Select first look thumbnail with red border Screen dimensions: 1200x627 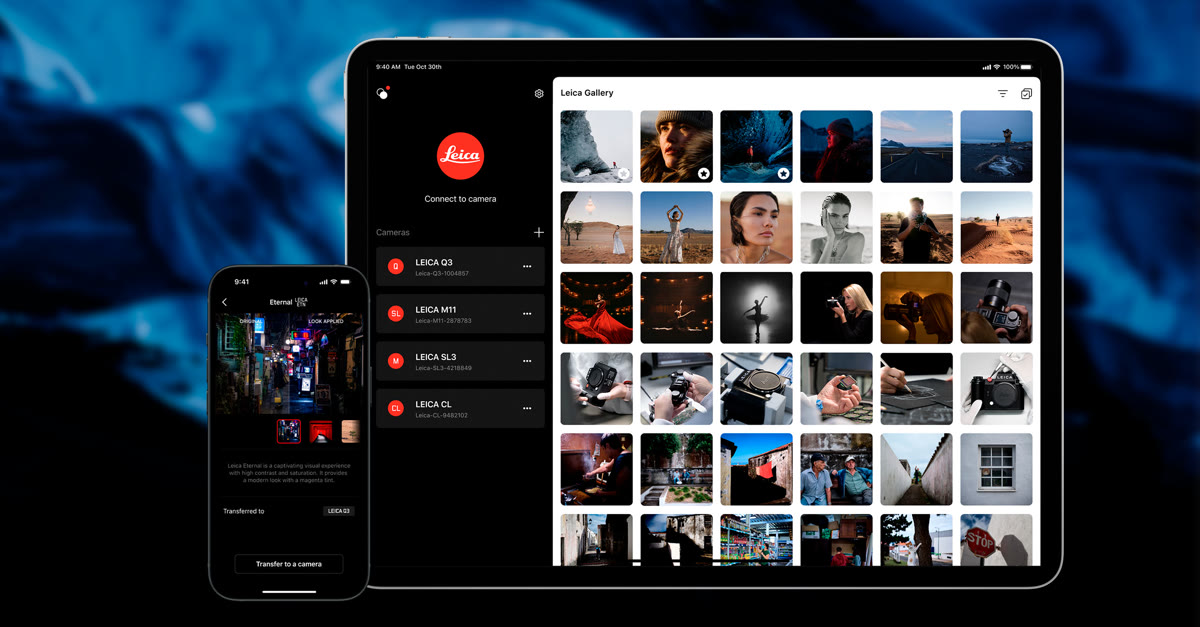(x=289, y=431)
